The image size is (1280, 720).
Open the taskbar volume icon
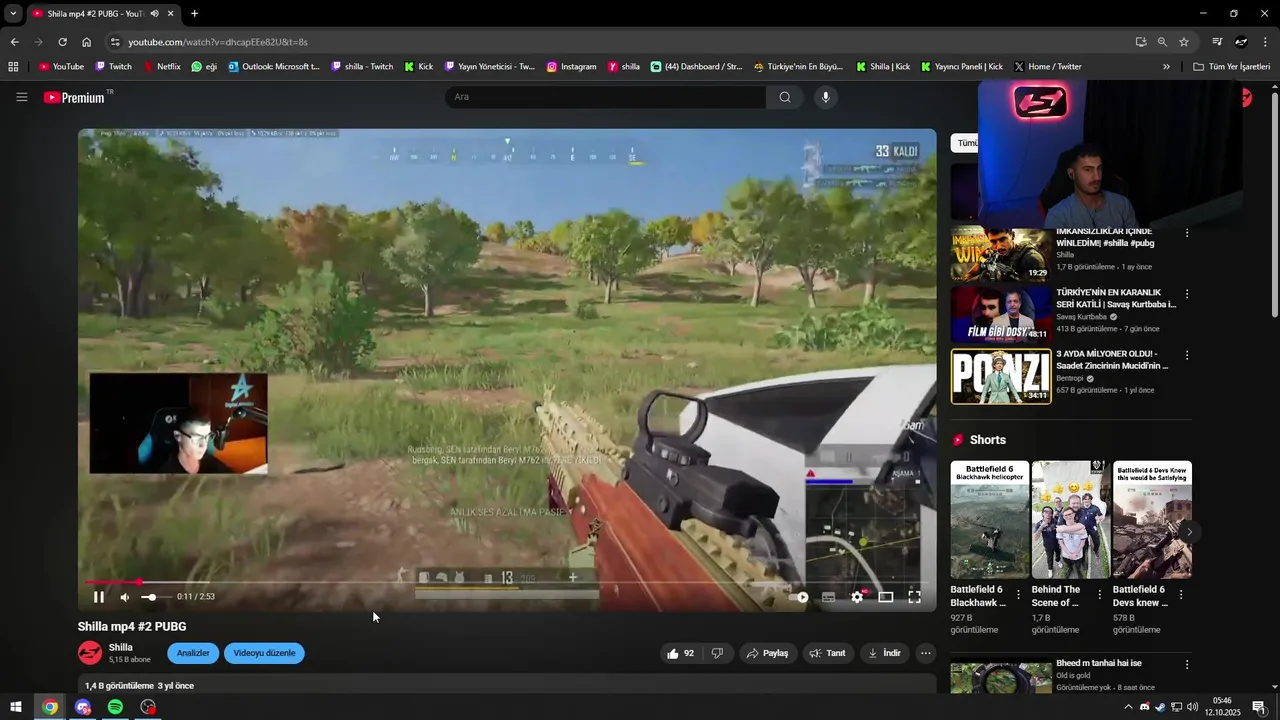point(1192,707)
